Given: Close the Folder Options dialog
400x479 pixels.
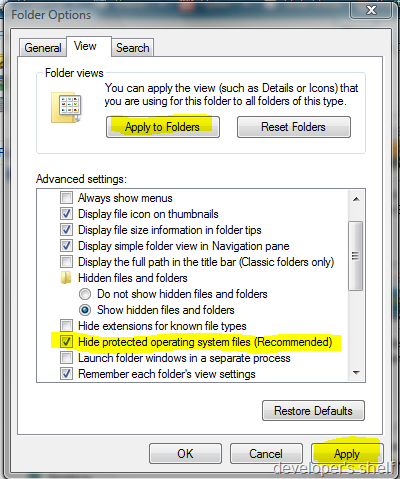Looking at the screenshot, I should (x=371, y=10).
